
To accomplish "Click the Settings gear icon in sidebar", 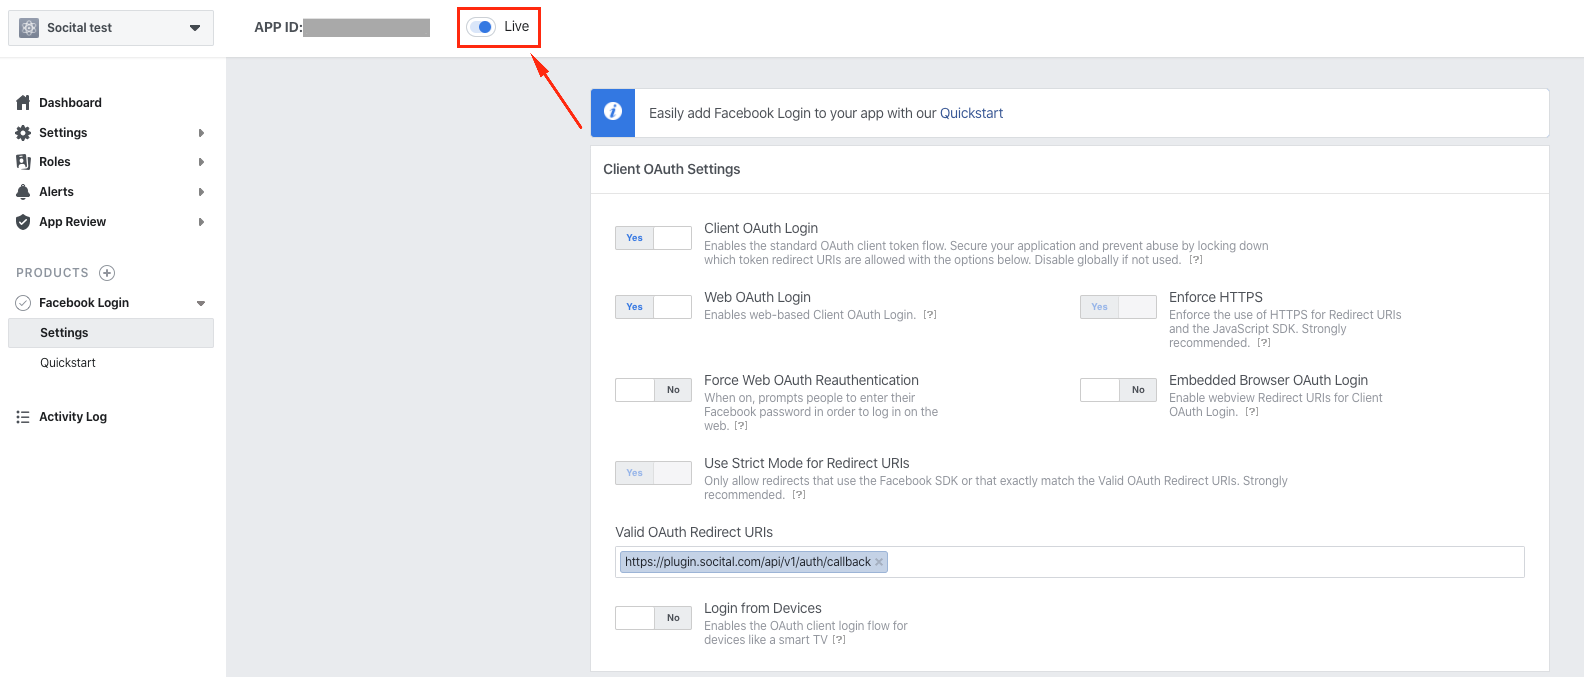I will tap(23, 132).
